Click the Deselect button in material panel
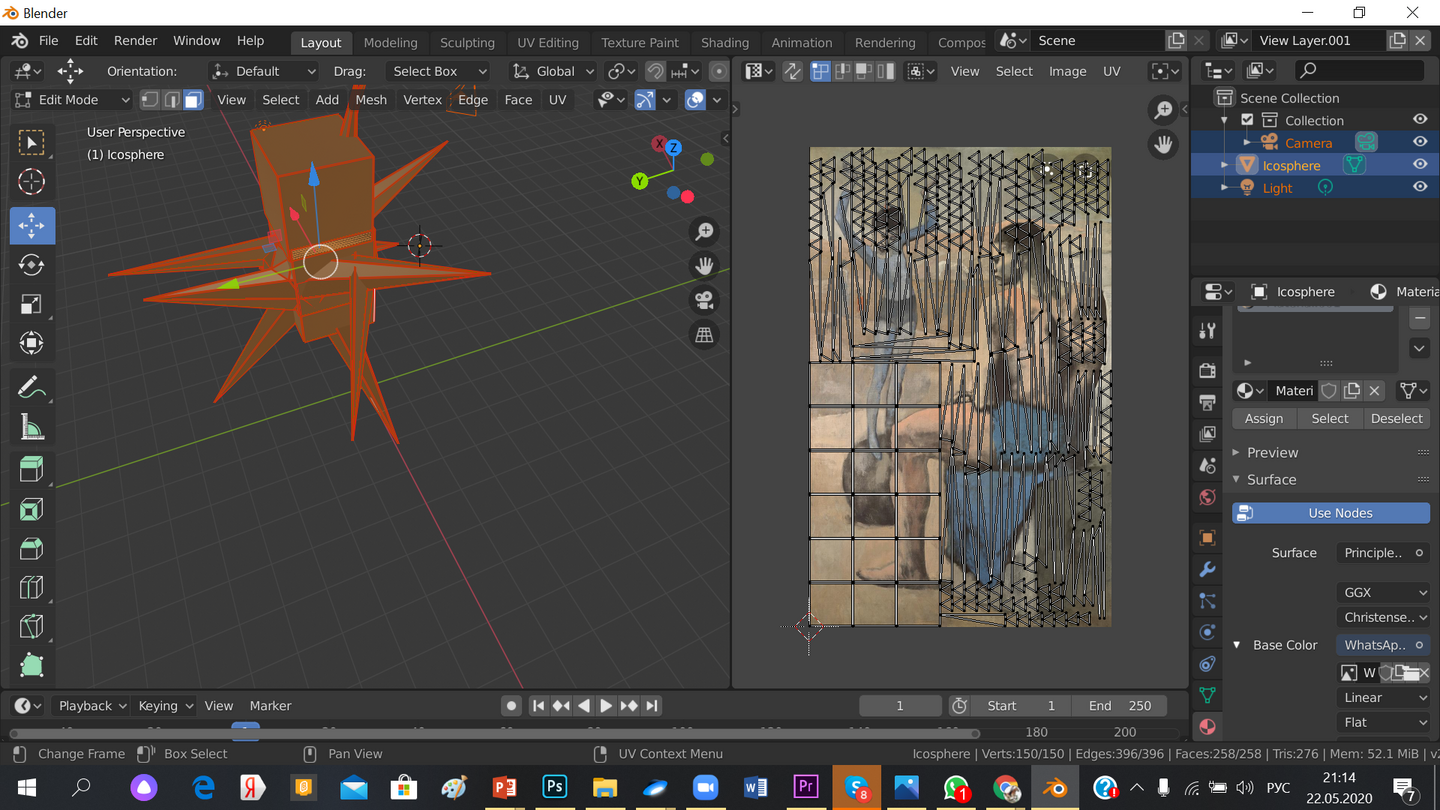The height and width of the screenshot is (810, 1440). tap(1397, 418)
